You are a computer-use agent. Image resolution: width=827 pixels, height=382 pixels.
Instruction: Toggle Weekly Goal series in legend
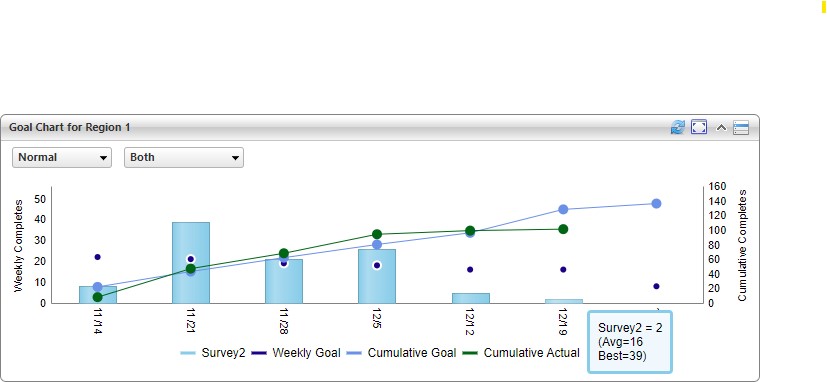coord(296,353)
